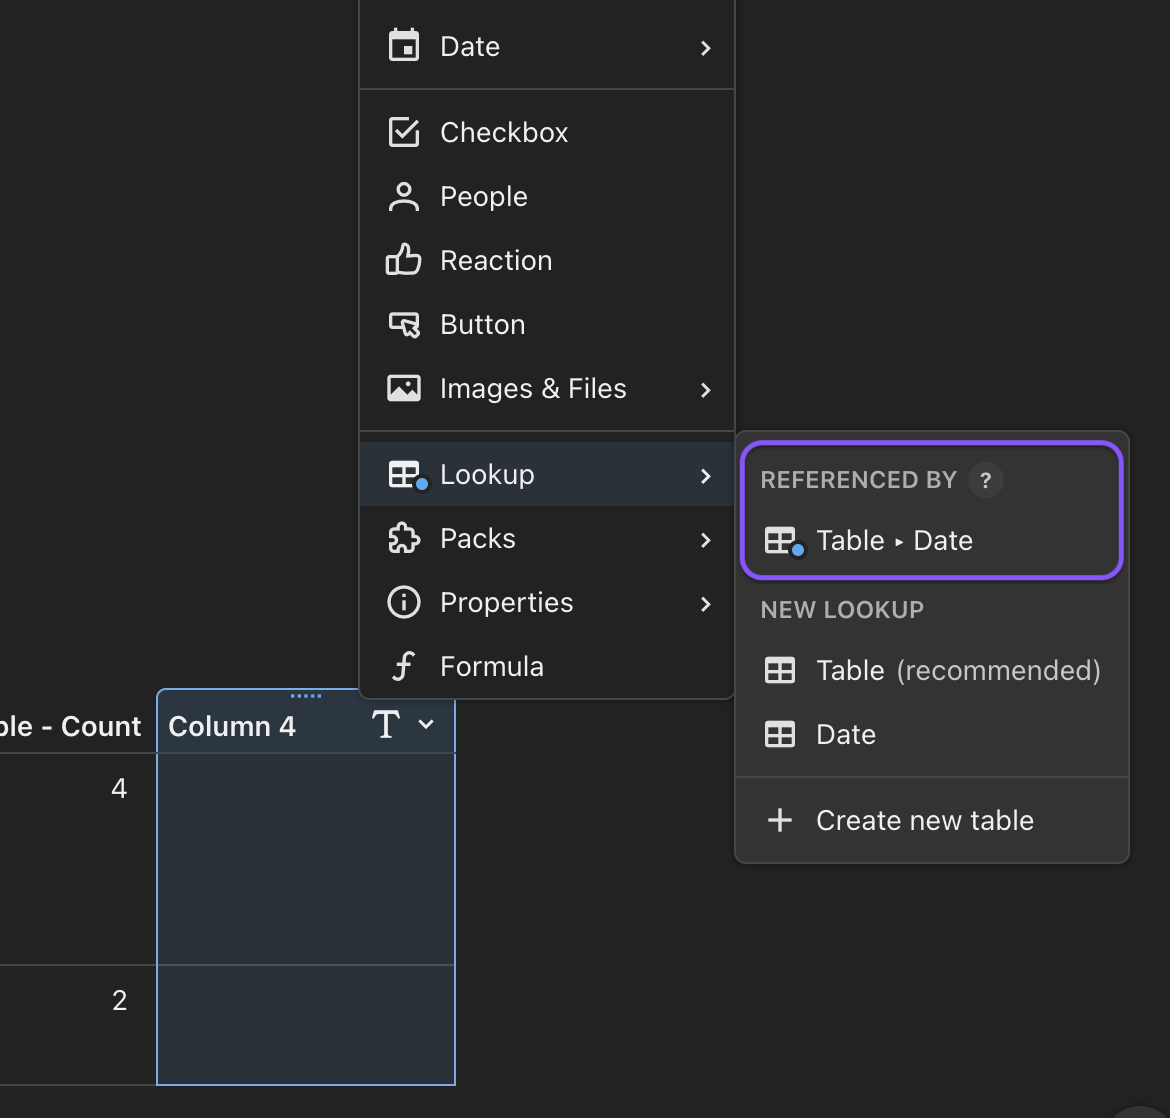The height and width of the screenshot is (1118, 1170).
Task: Select the Lookup menu entry
Action: pos(487,475)
